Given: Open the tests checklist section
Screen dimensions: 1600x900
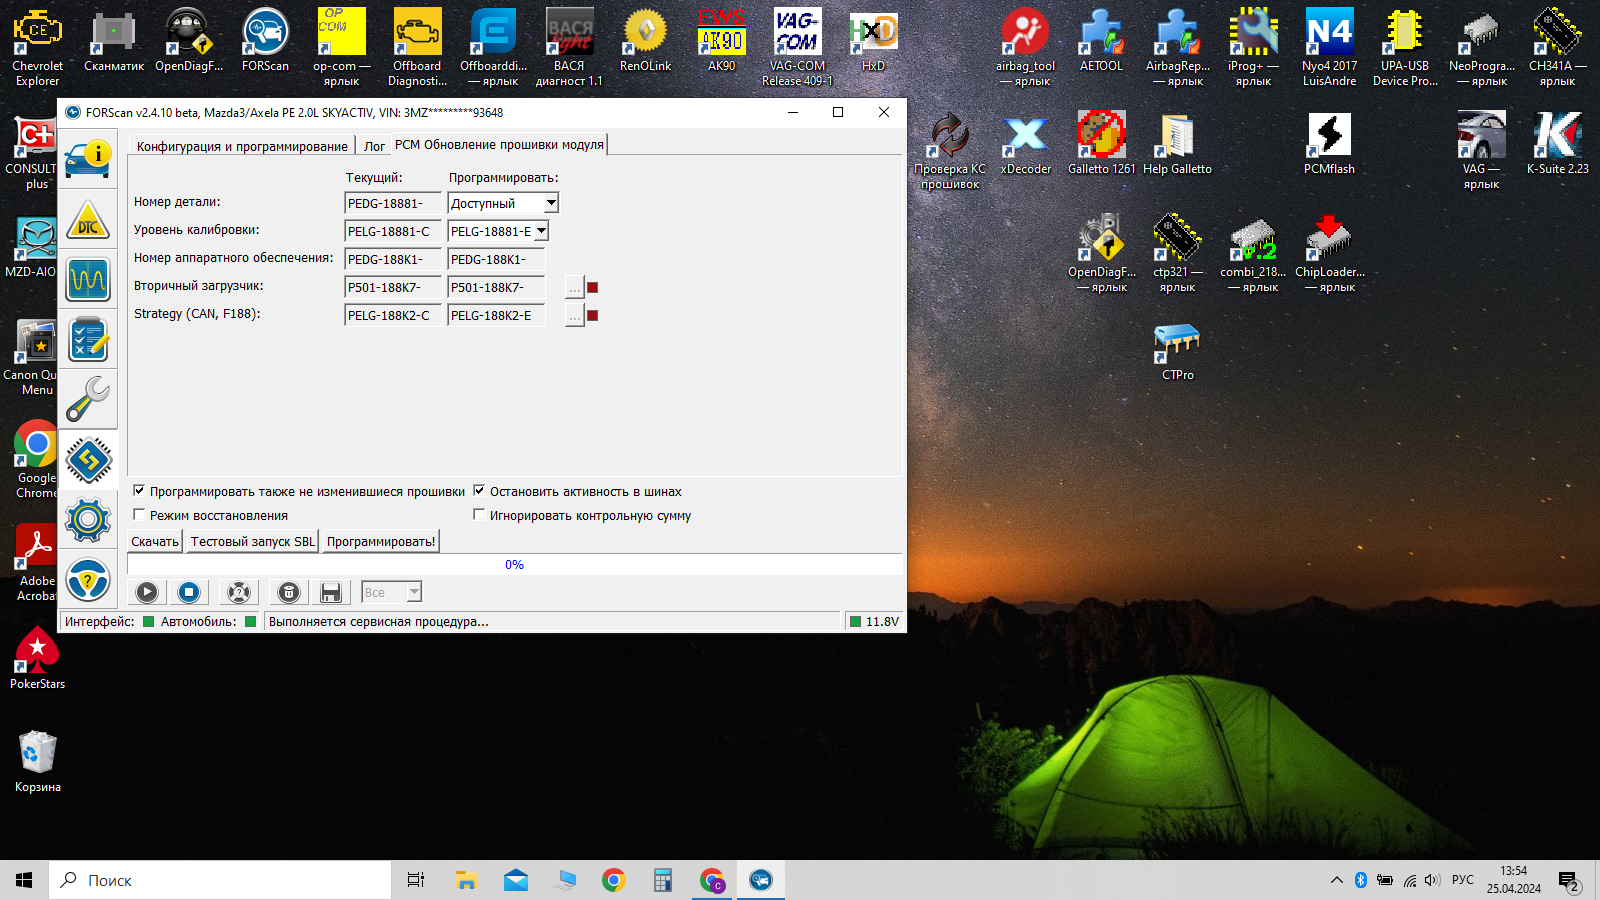Looking at the screenshot, I should [x=88, y=340].
